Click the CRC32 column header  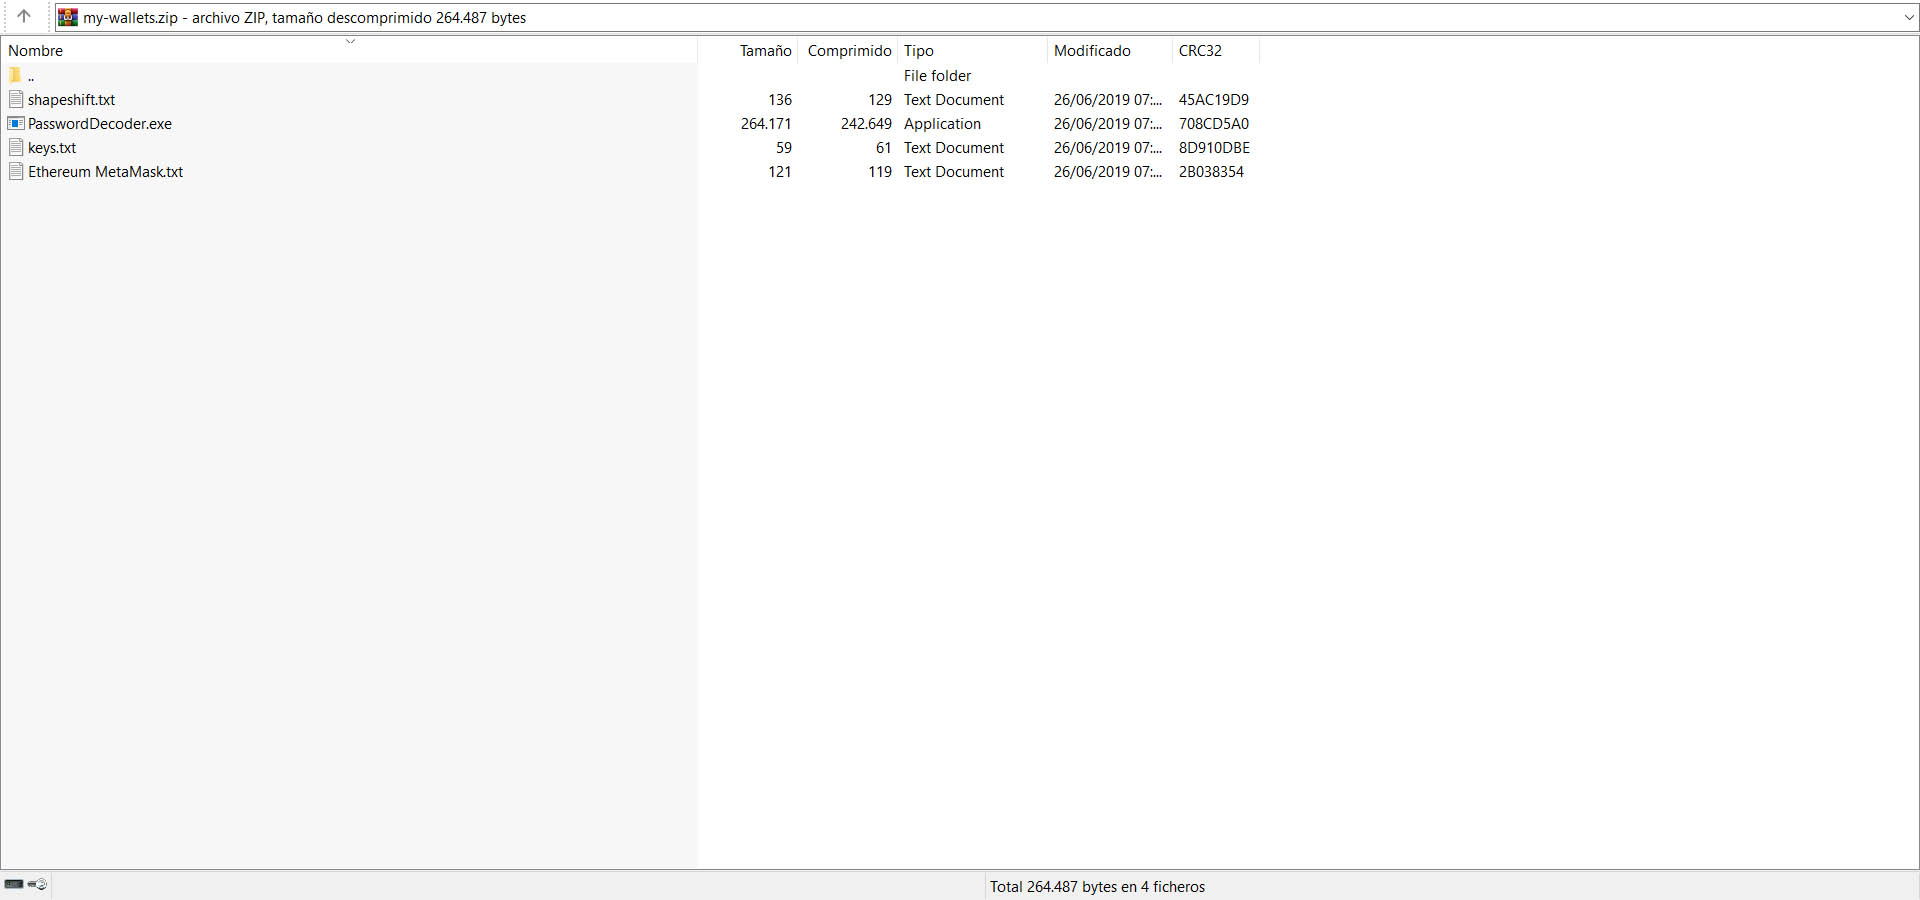(1200, 51)
